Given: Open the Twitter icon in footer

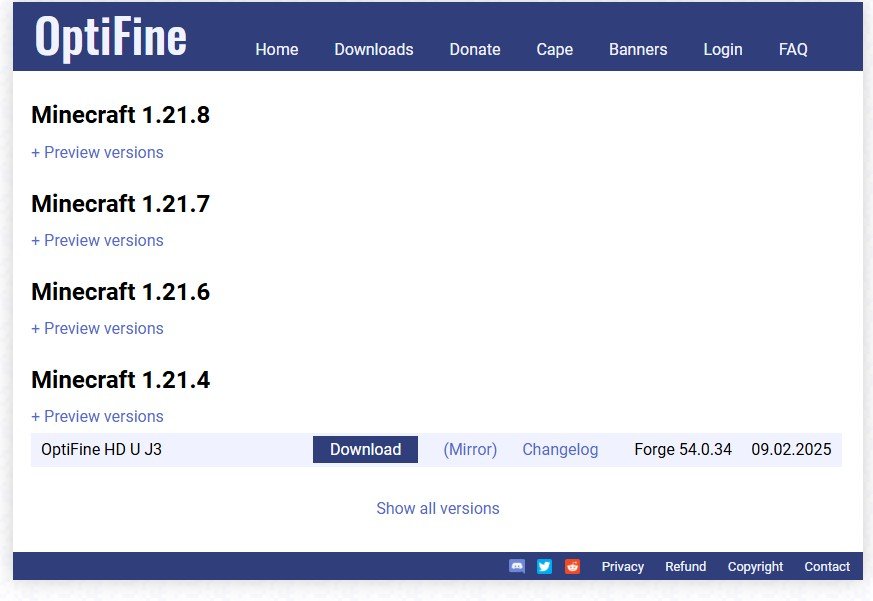Looking at the screenshot, I should click(x=545, y=566).
